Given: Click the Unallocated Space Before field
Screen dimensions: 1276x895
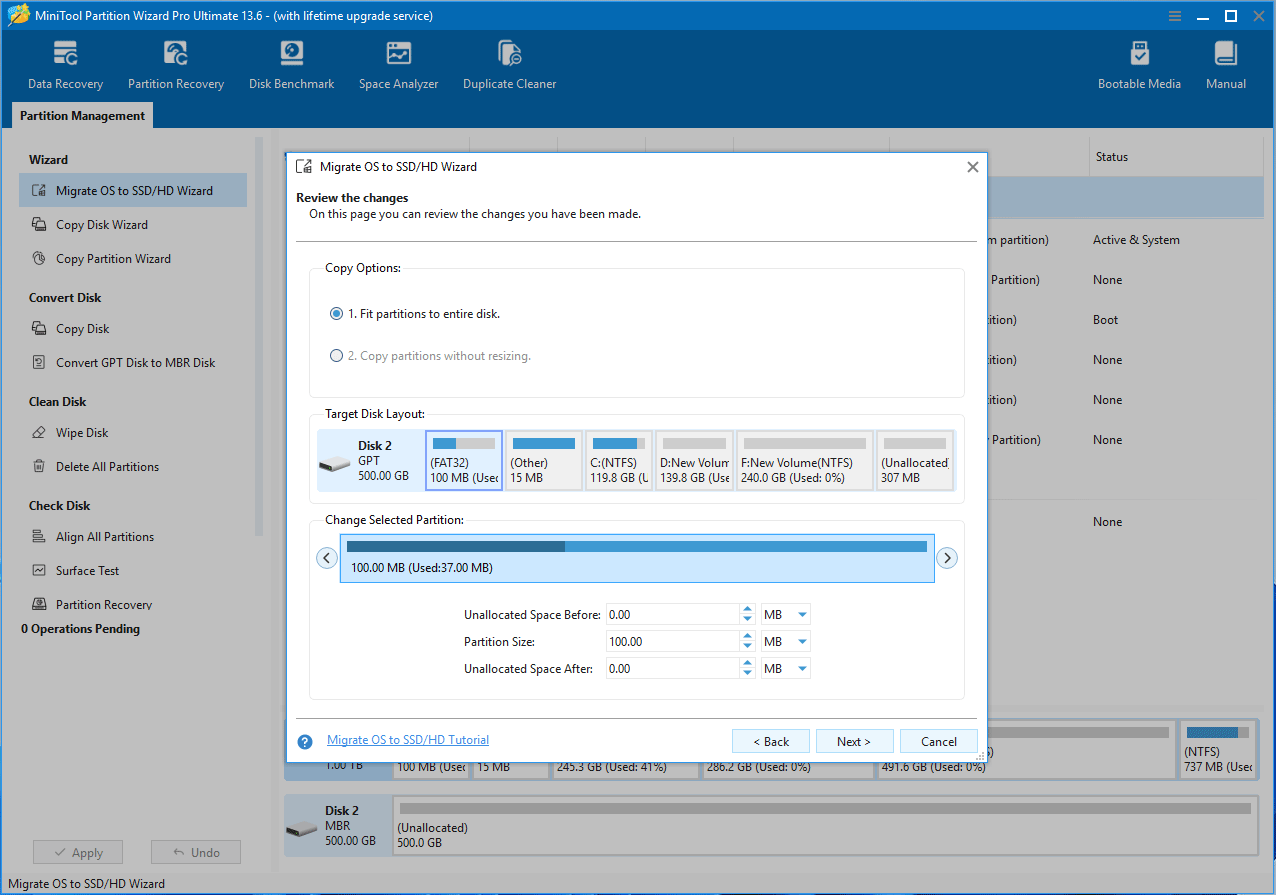Looking at the screenshot, I should 673,615.
